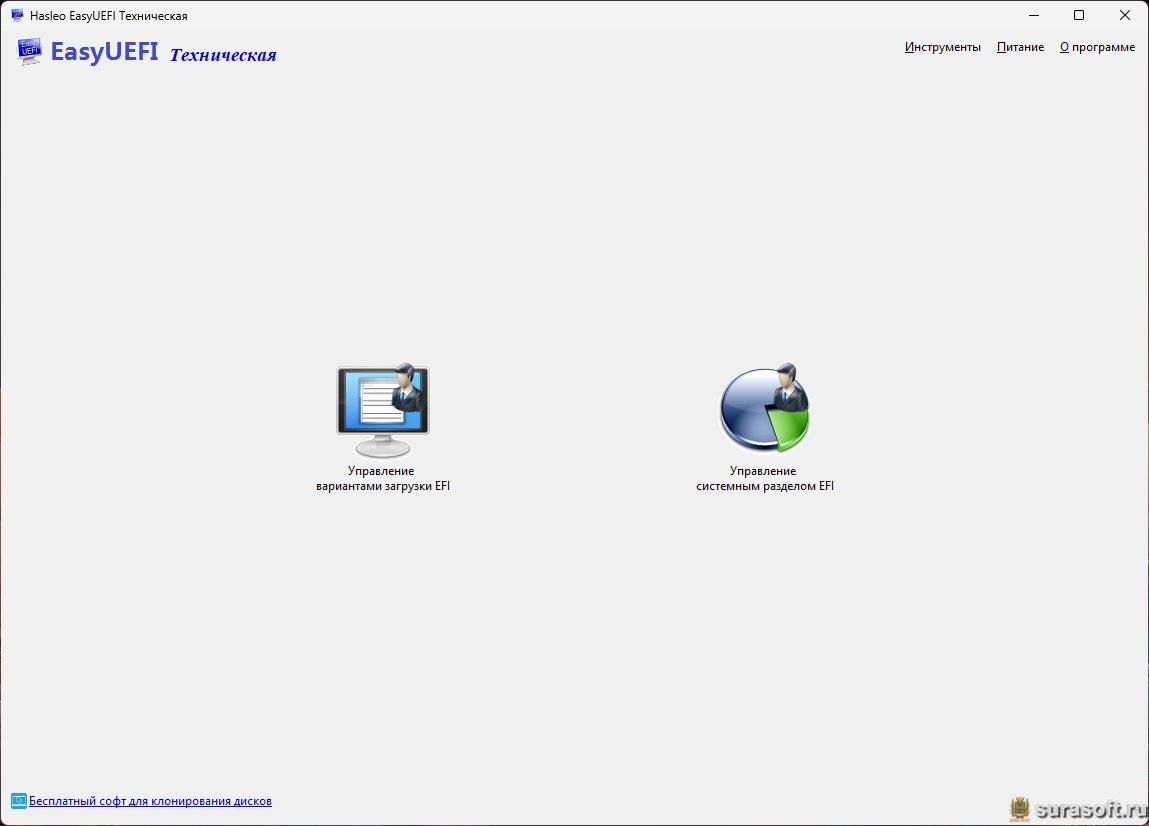Click the 'EasyUEFI' header title text
The width and height of the screenshot is (1149, 826).
pyautogui.click(x=104, y=51)
